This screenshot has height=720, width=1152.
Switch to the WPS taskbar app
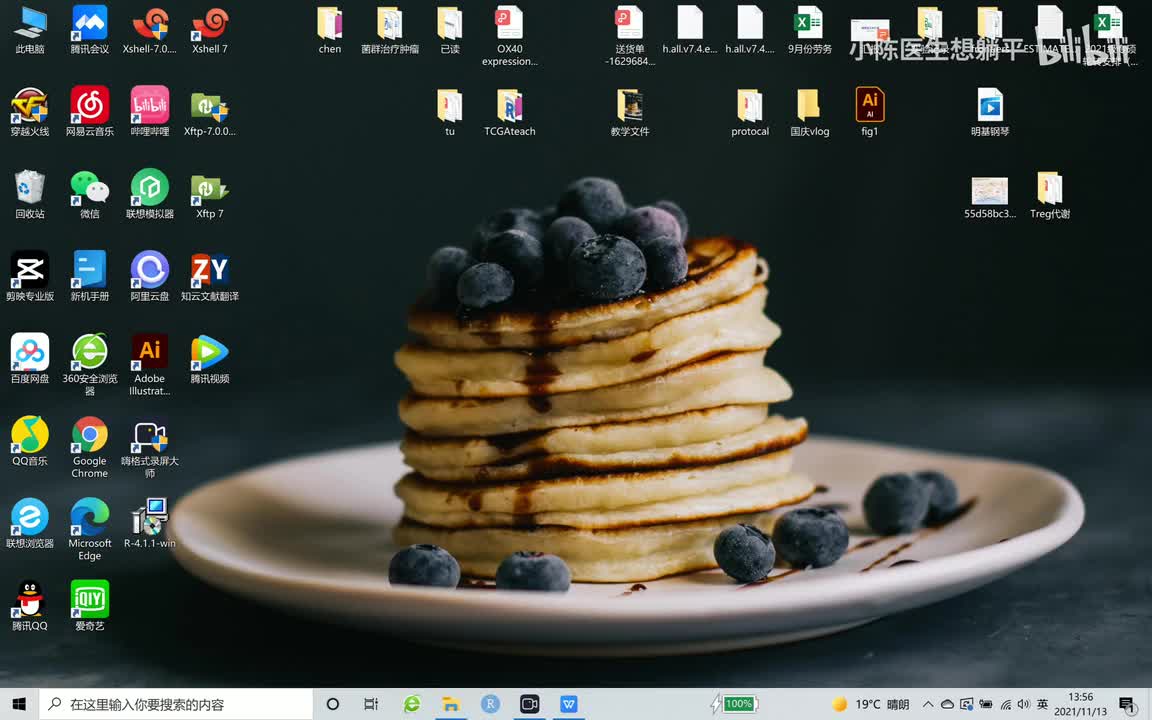(569, 704)
